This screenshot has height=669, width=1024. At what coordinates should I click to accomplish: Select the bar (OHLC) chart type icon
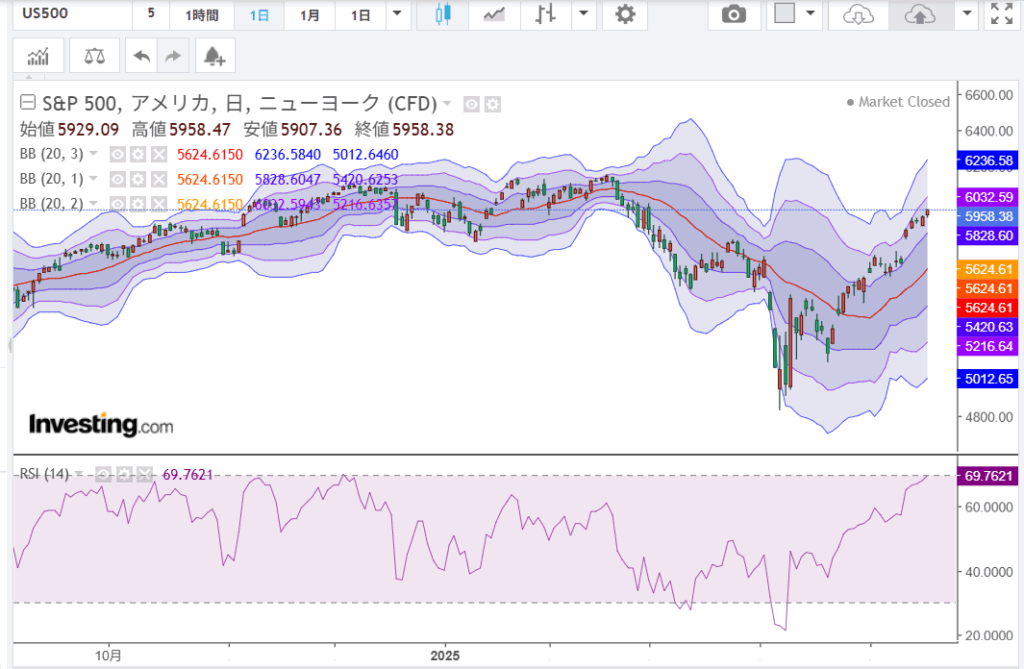[x=545, y=14]
